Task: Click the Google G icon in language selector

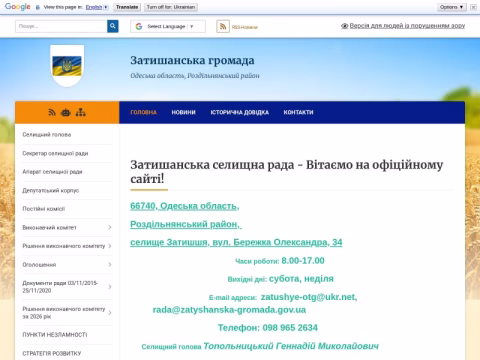Action: point(139,26)
